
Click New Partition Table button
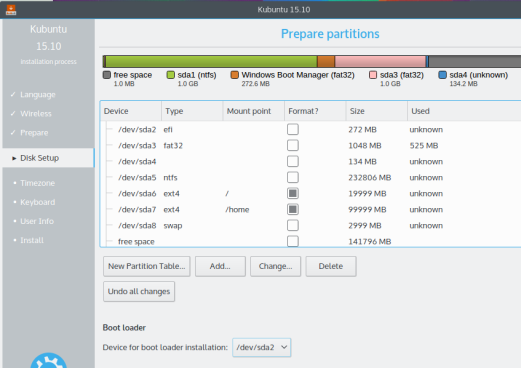(x=147, y=266)
